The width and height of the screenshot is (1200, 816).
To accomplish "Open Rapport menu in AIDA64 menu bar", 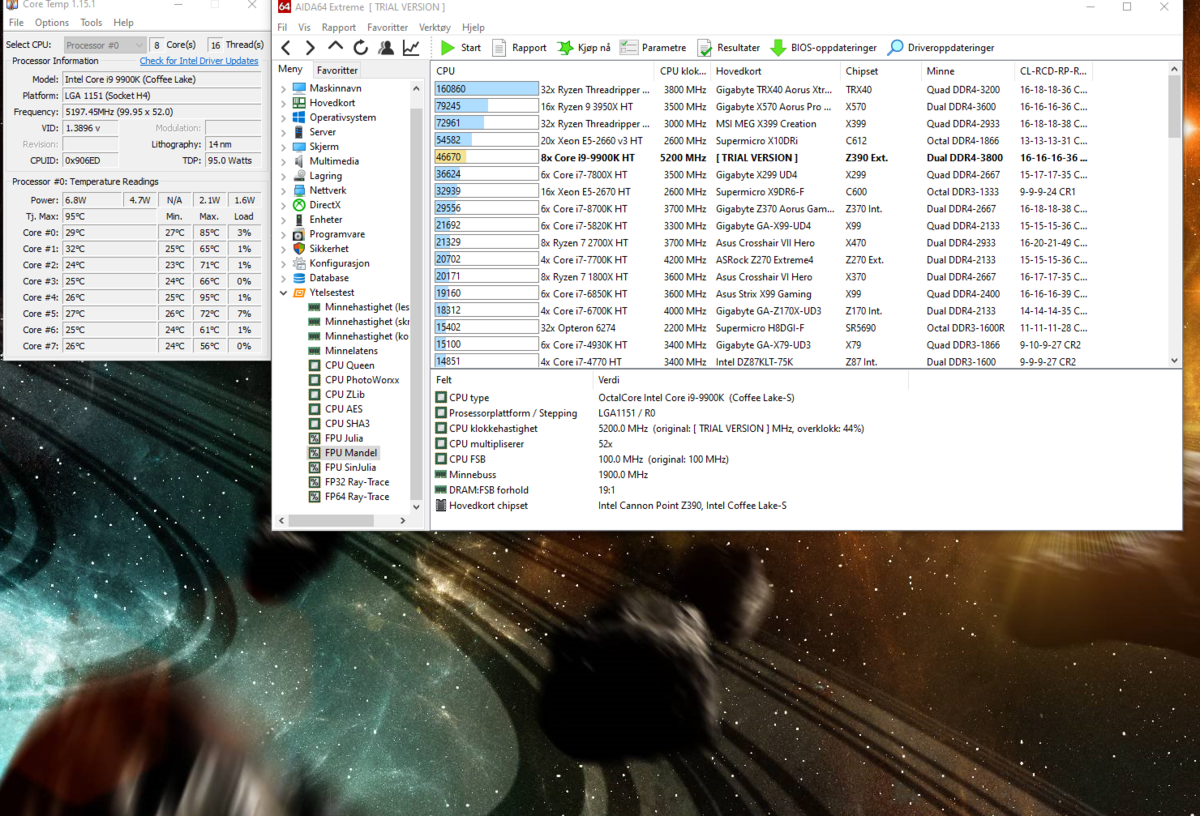I will (339, 28).
